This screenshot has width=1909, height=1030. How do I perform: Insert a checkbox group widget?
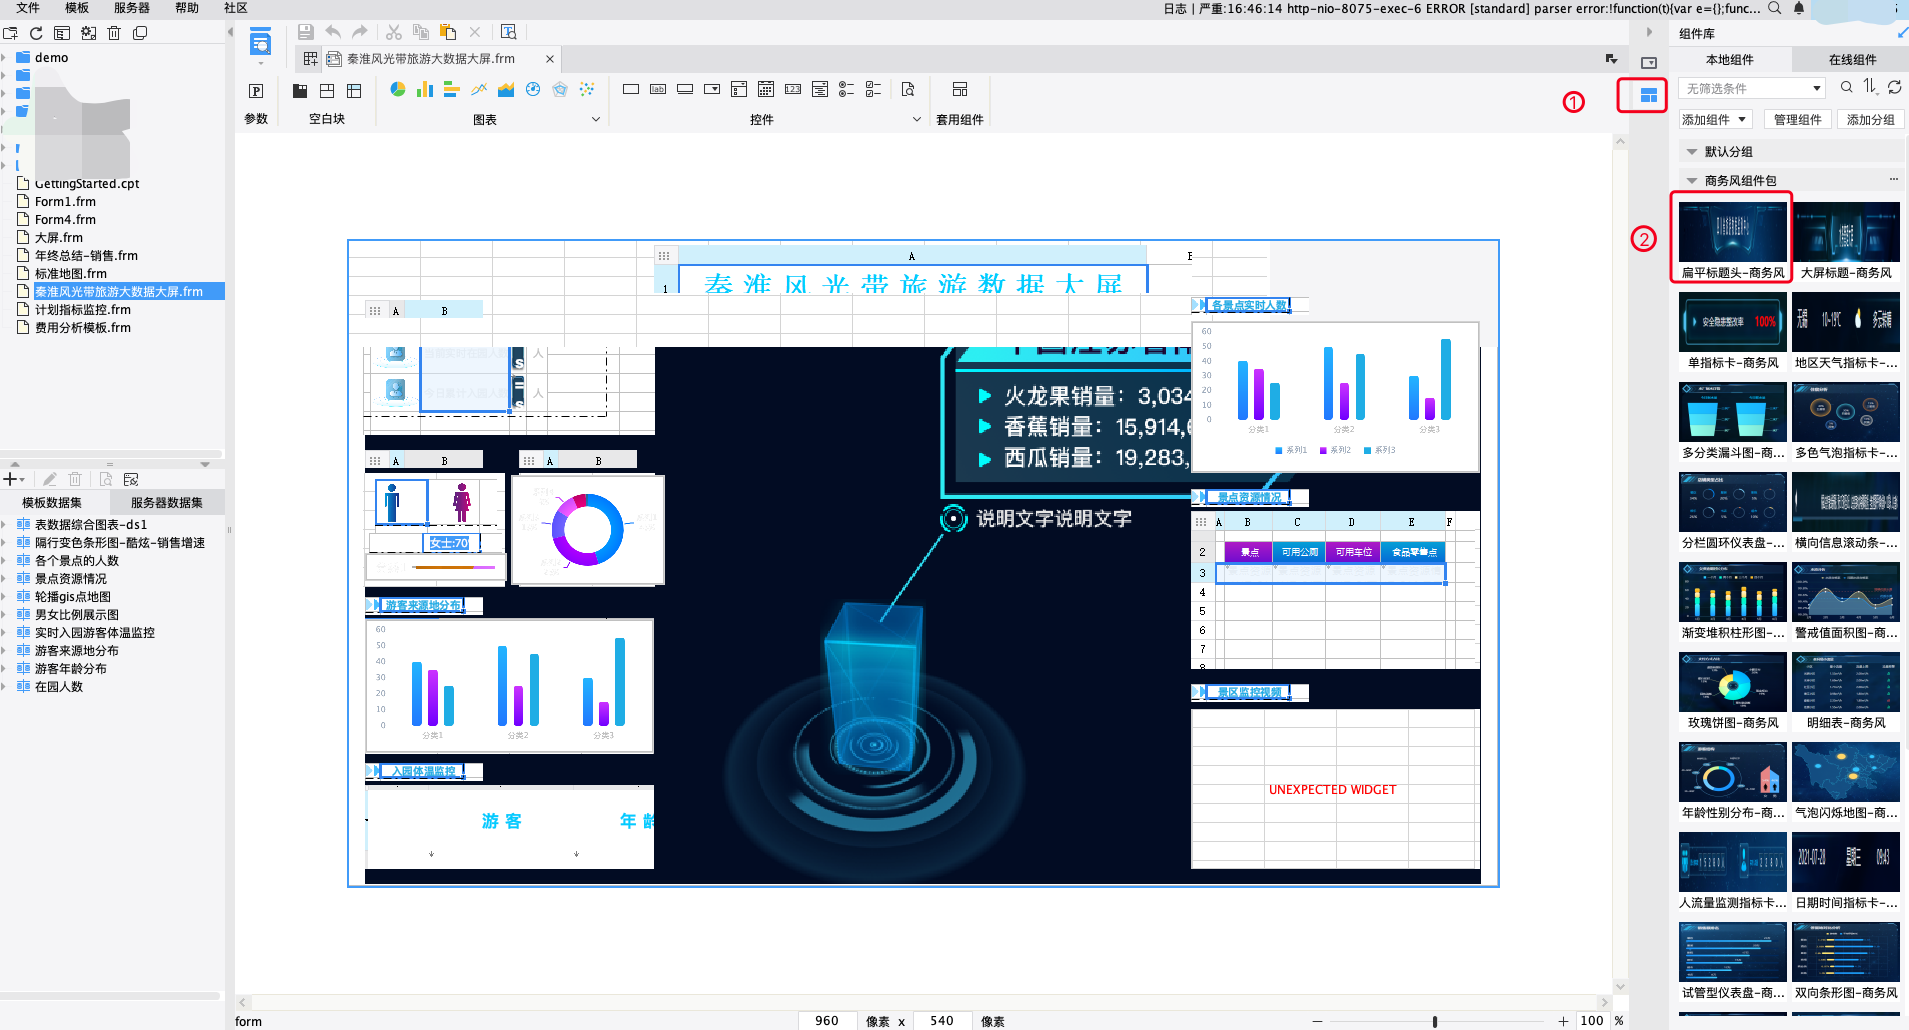pos(874,89)
